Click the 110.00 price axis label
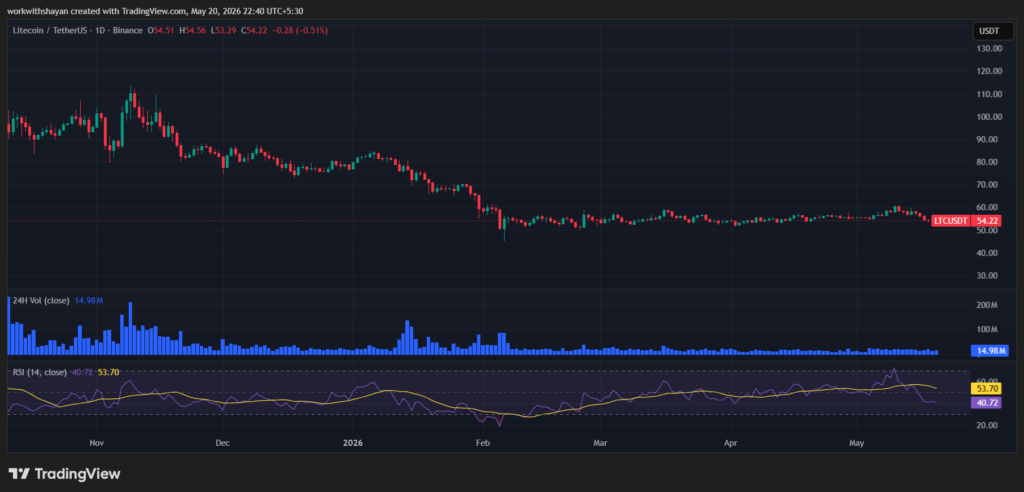Screen dimensions: 1024x492 (989, 94)
